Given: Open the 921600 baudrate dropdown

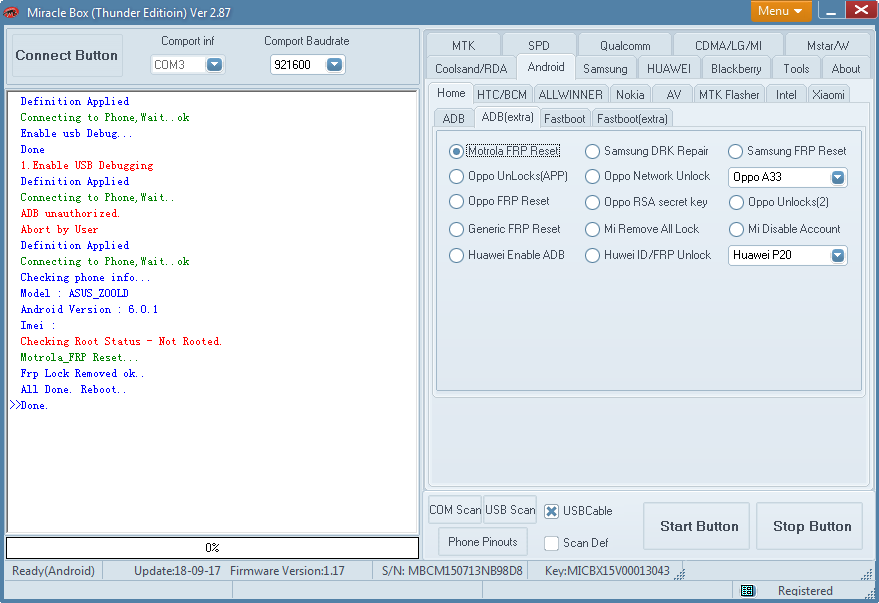Looking at the screenshot, I should click(x=334, y=65).
